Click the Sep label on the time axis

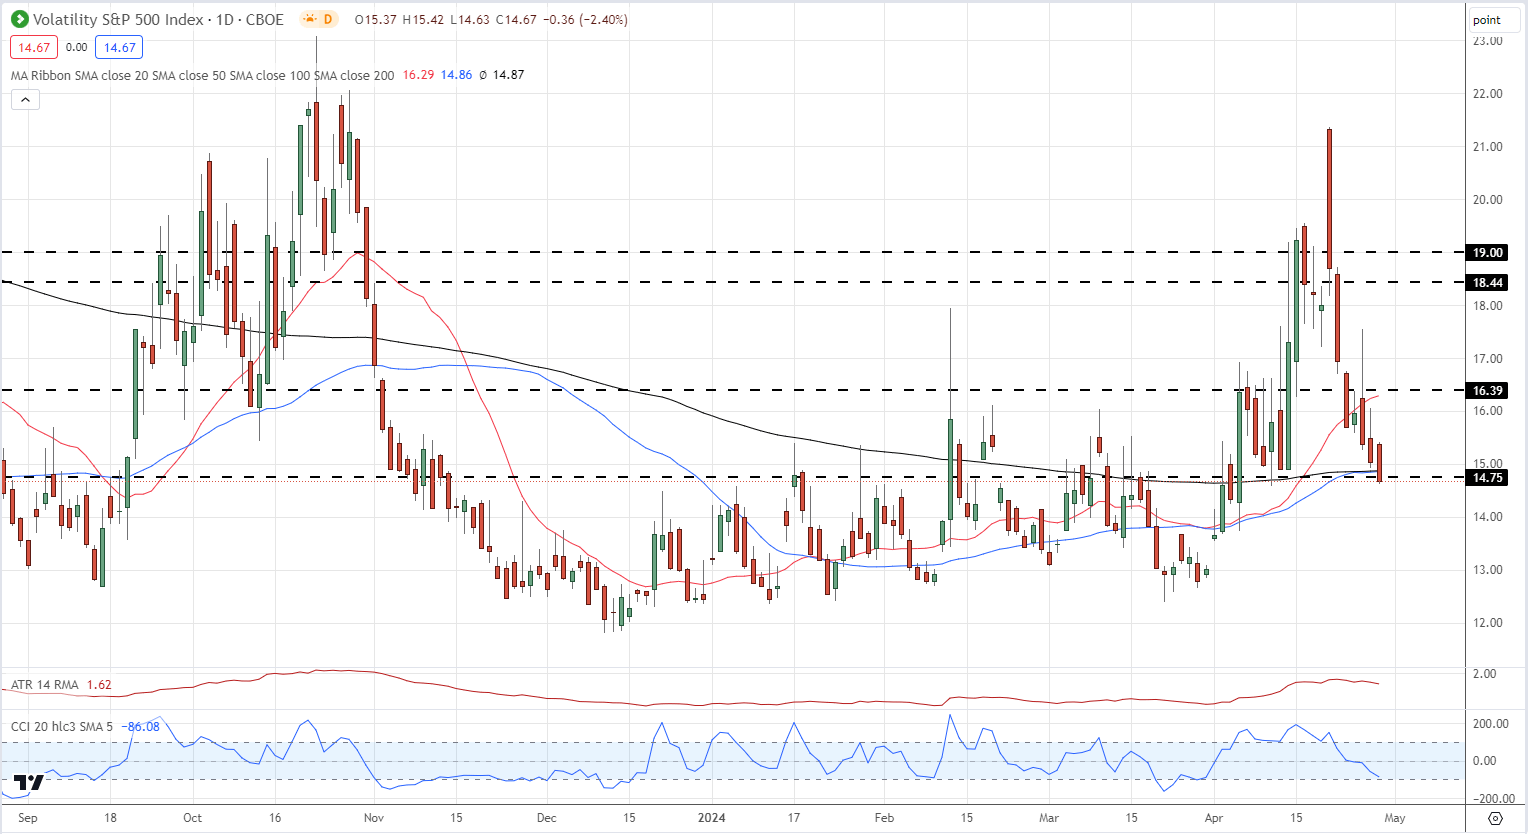[28, 818]
